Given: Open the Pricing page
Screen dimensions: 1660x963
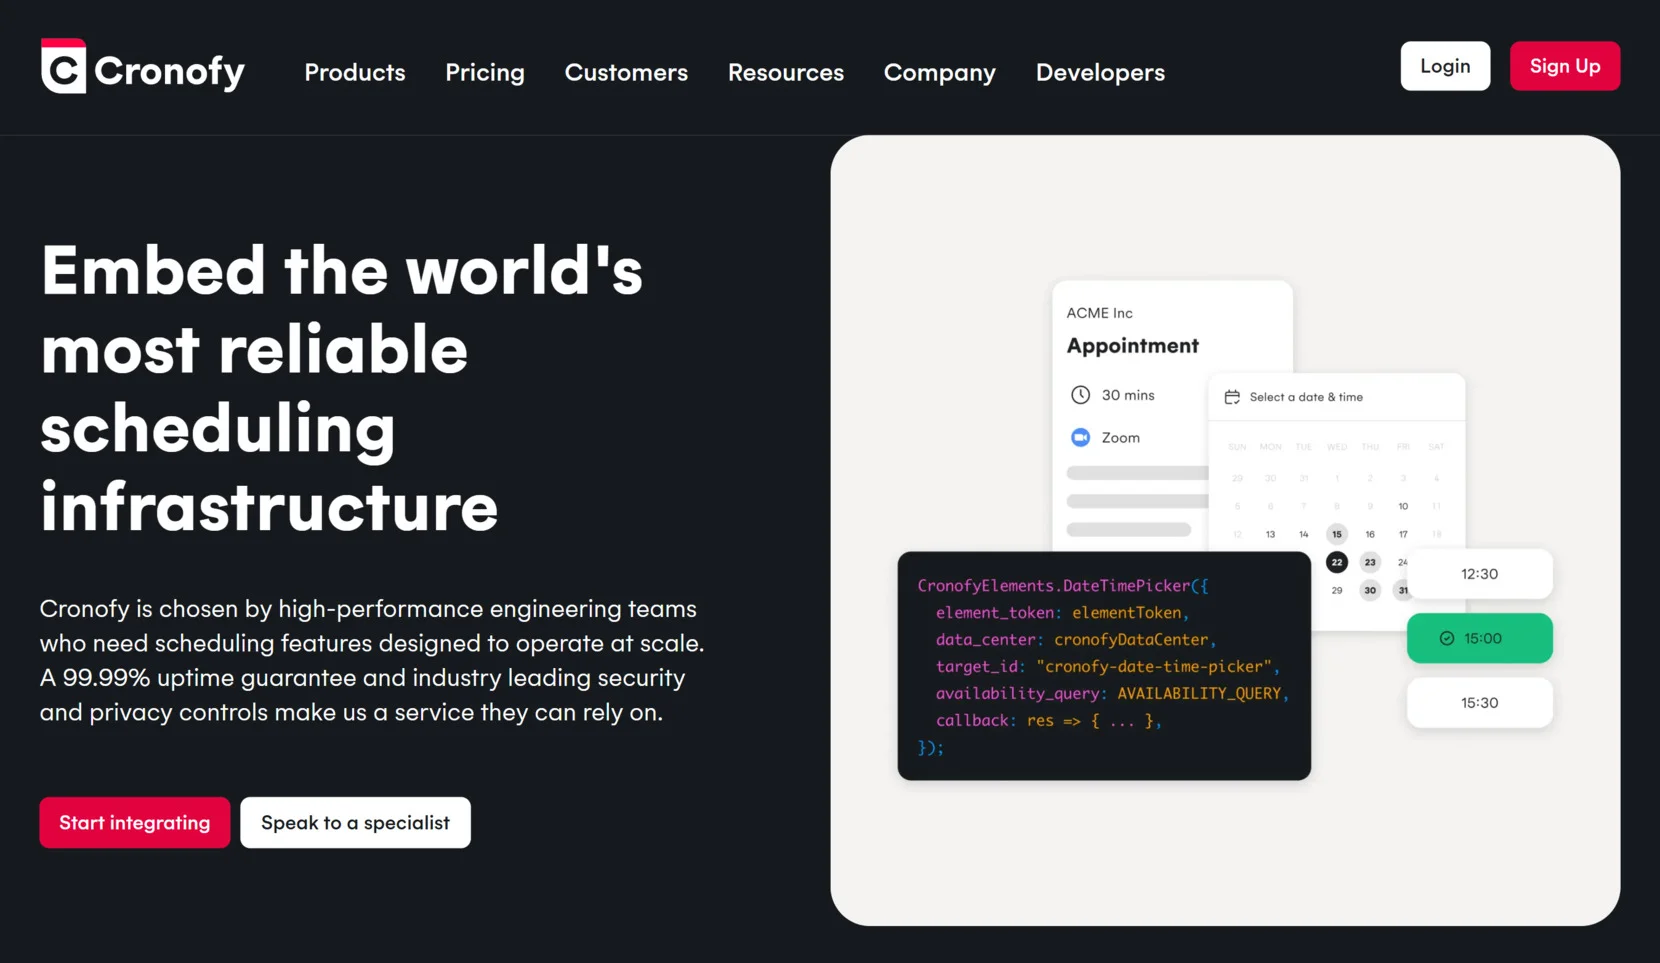Looking at the screenshot, I should pos(485,73).
